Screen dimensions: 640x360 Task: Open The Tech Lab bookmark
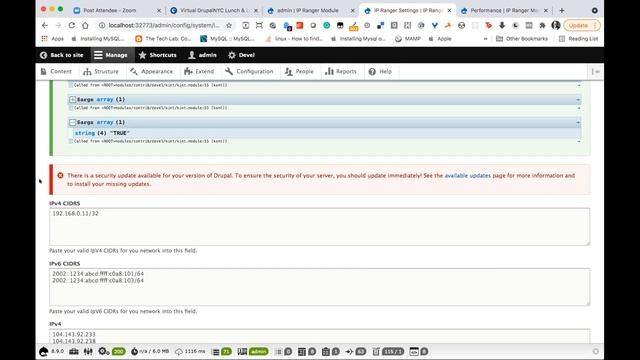[x=163, y=39]
